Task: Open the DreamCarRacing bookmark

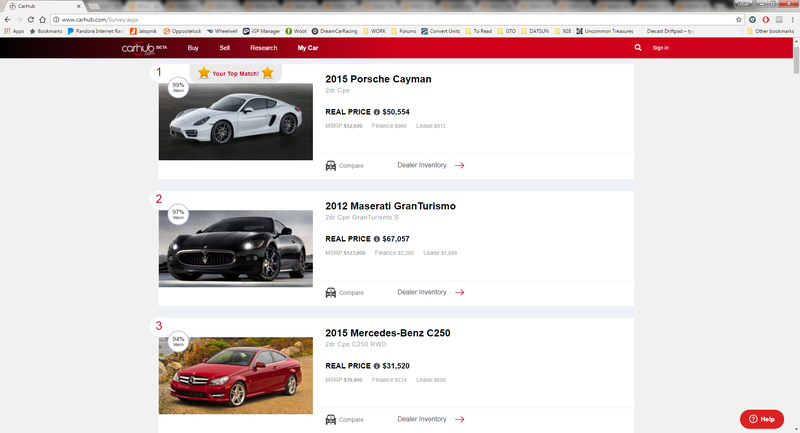Action: (335, 31)
